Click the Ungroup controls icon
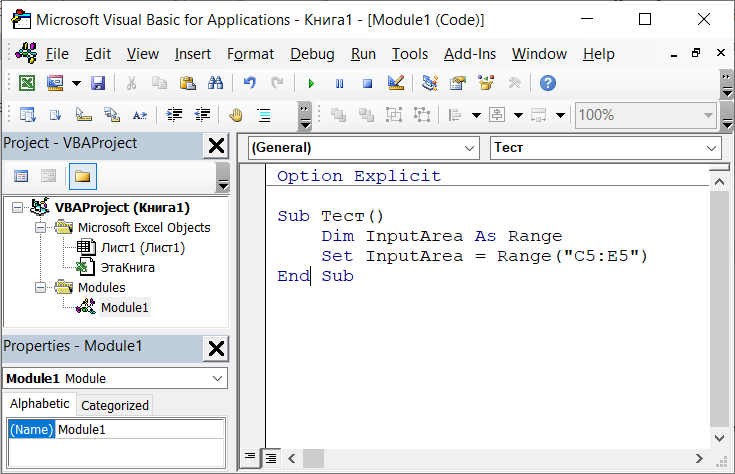Viewport: 735px width, 474px height. [x=422, y=115]
